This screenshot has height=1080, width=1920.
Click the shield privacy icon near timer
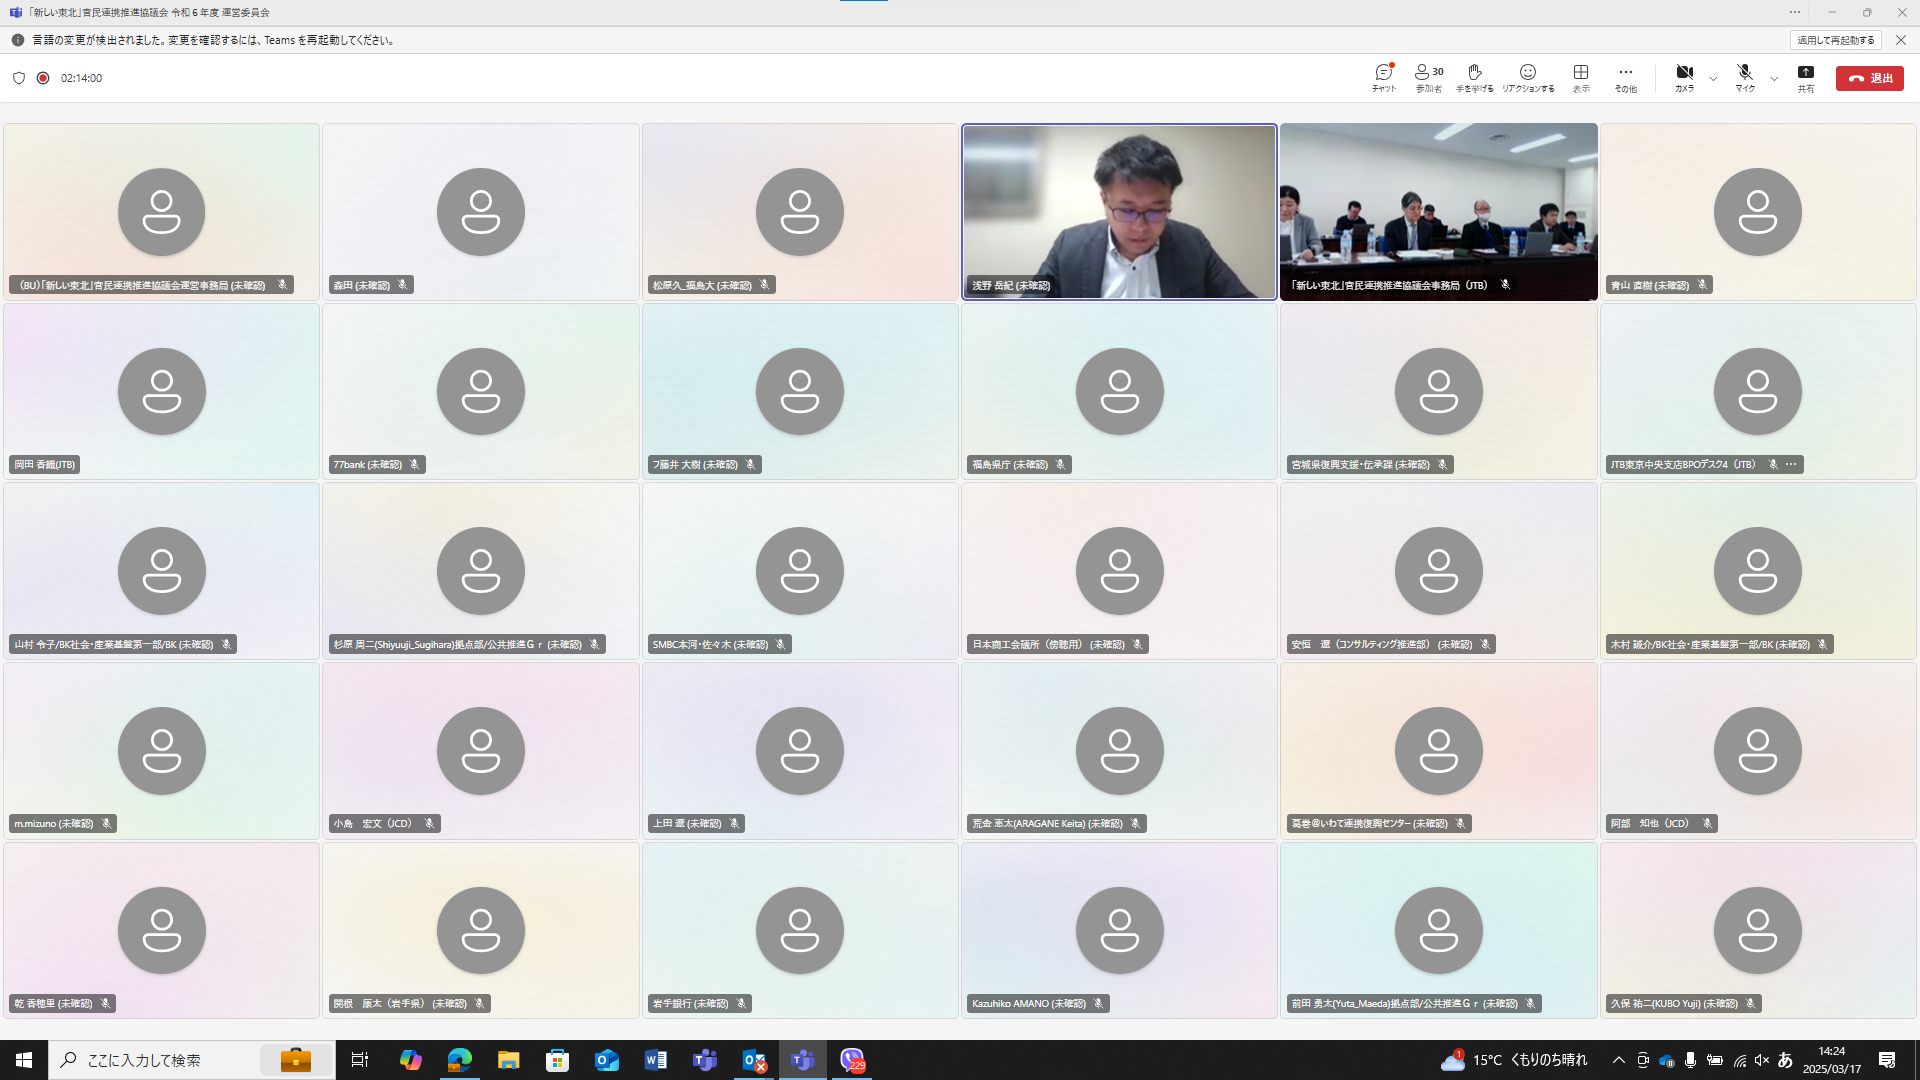pos(19,78)
